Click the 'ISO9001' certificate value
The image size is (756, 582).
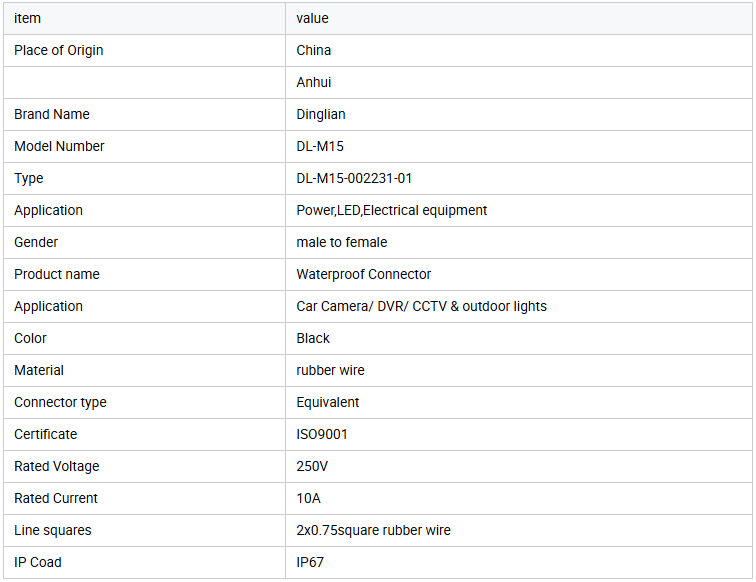coord(322,434)
